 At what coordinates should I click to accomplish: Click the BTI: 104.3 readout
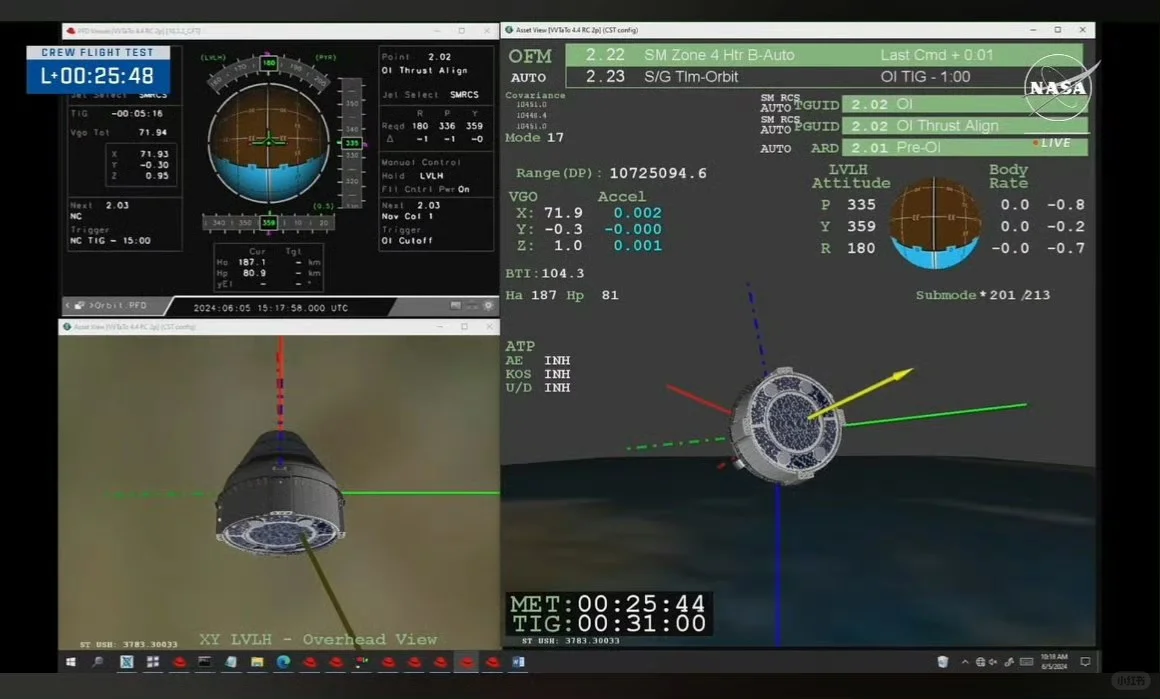click(545, 274)
